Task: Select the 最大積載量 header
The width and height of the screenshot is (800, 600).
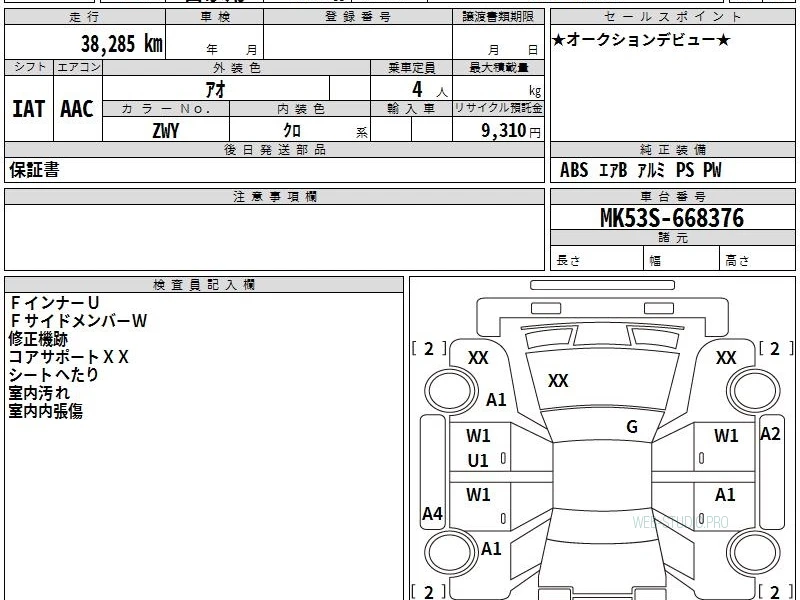Action: 498,67
